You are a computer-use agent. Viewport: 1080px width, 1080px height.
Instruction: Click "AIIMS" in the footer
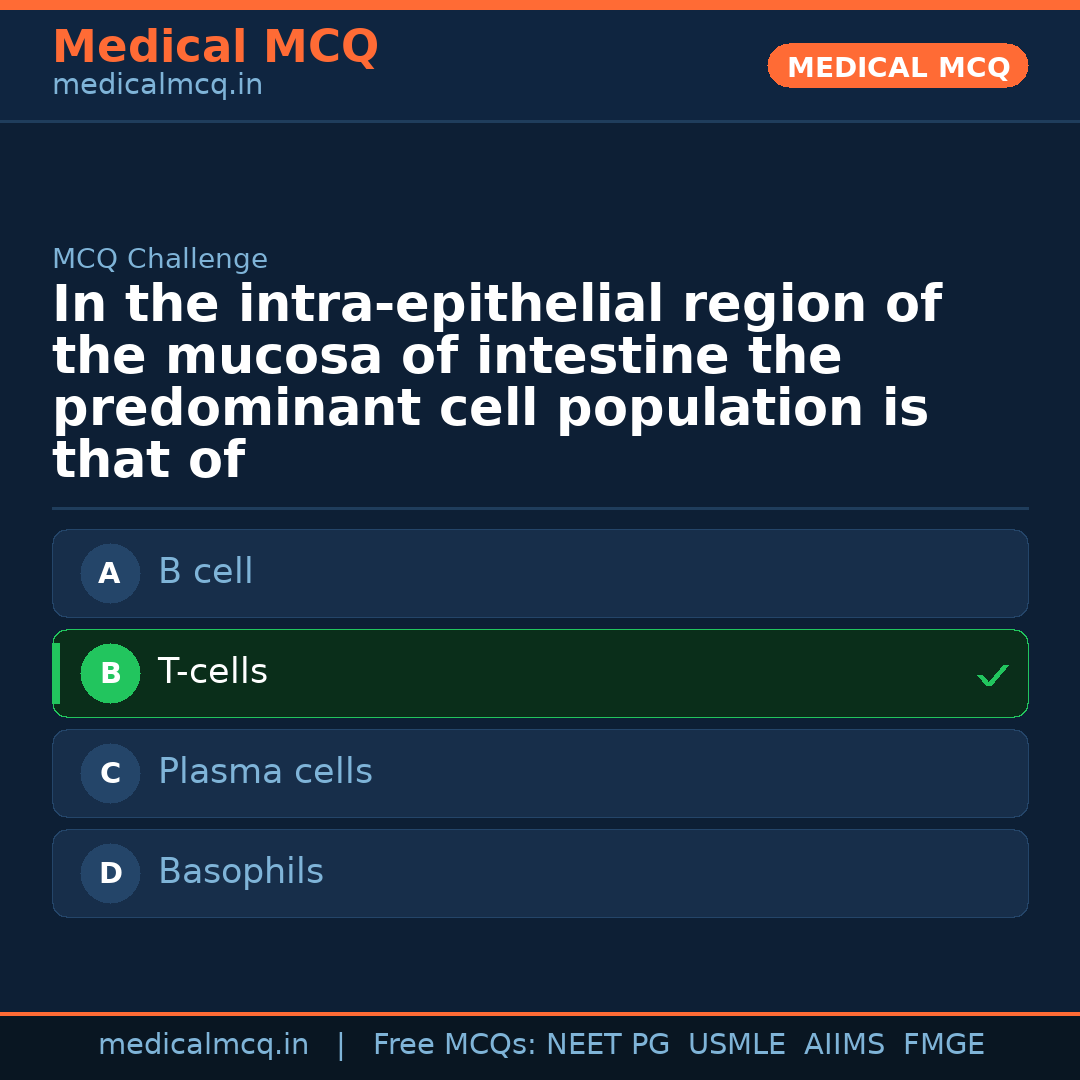tap(844, 1045)
